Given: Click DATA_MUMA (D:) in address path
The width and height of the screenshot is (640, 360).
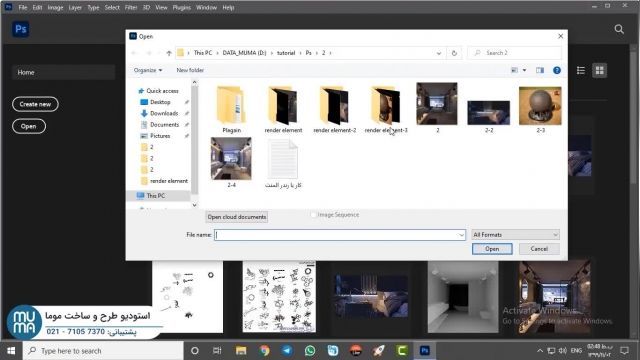Looking at the screenshot, I should coord(244,53).
